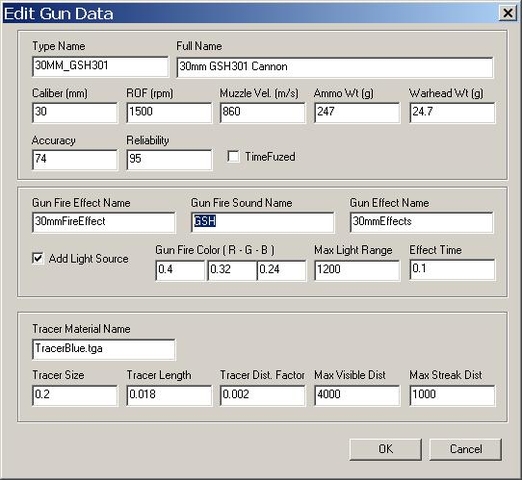Focus the Reliability field showing 95
The height and width of the screenshot is (480, 522).
(x=169, y=160)
